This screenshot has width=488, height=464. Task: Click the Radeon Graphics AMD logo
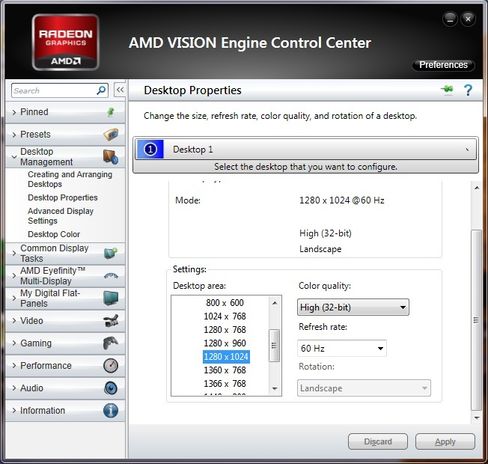(x=66, y=42)
